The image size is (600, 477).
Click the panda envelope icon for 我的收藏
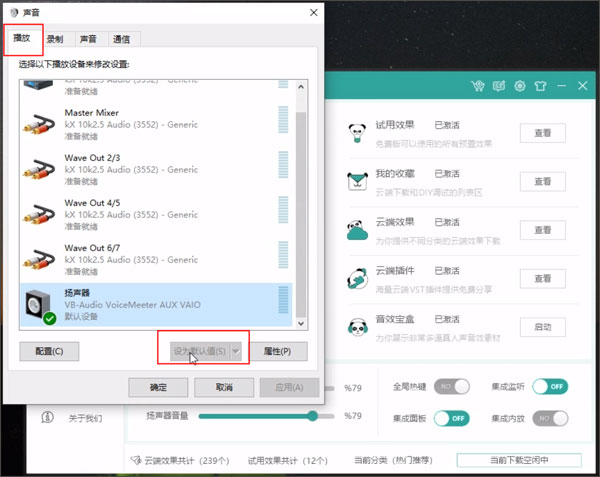pos(357,181)
